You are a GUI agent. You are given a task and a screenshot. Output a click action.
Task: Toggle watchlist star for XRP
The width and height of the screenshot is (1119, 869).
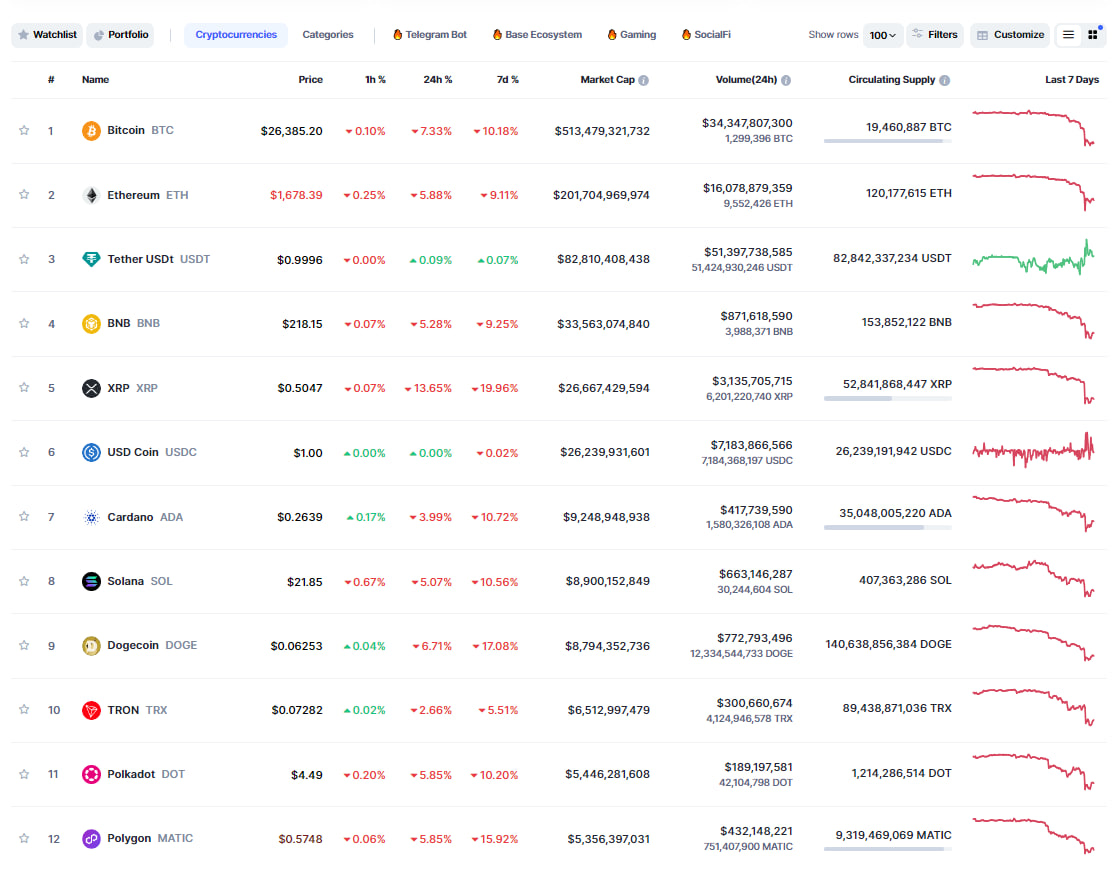point(24,387)
